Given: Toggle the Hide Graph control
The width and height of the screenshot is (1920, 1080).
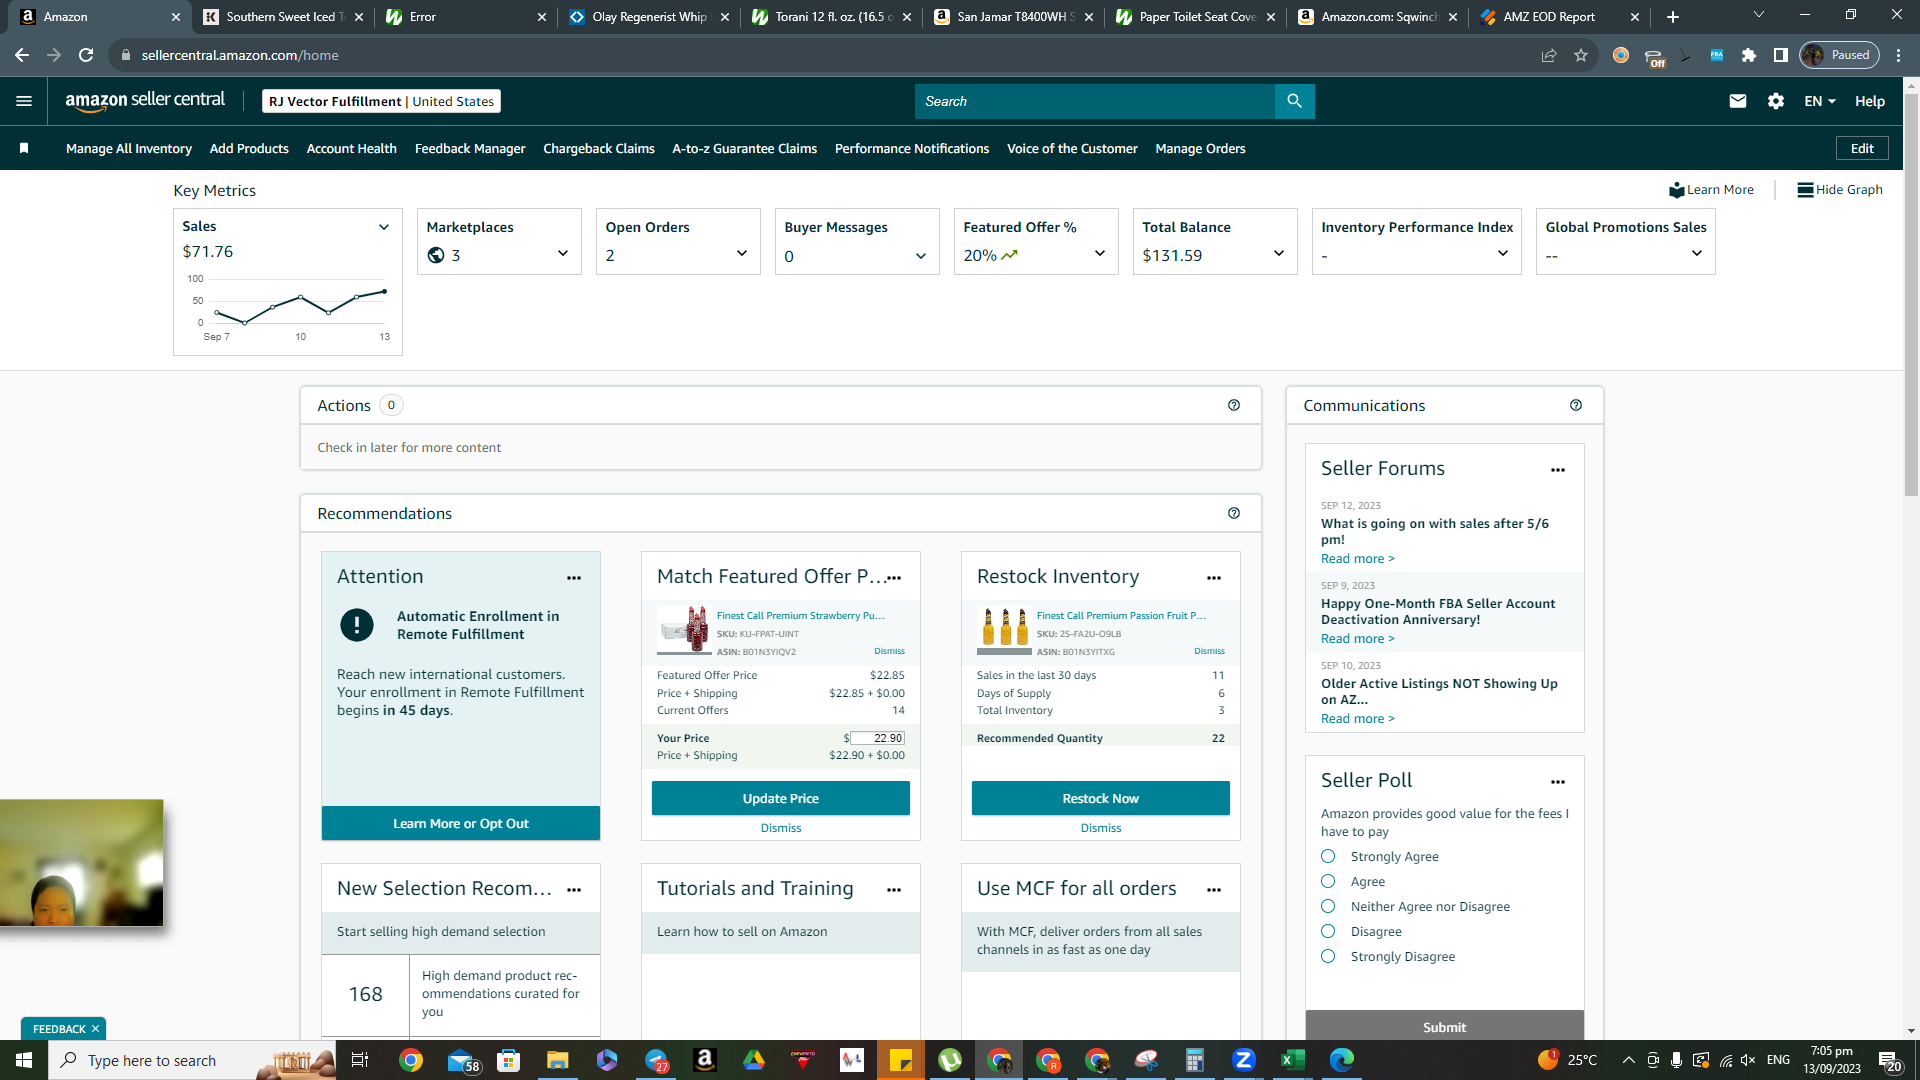Looking at the screenshot, I should tap(1840, 190).
